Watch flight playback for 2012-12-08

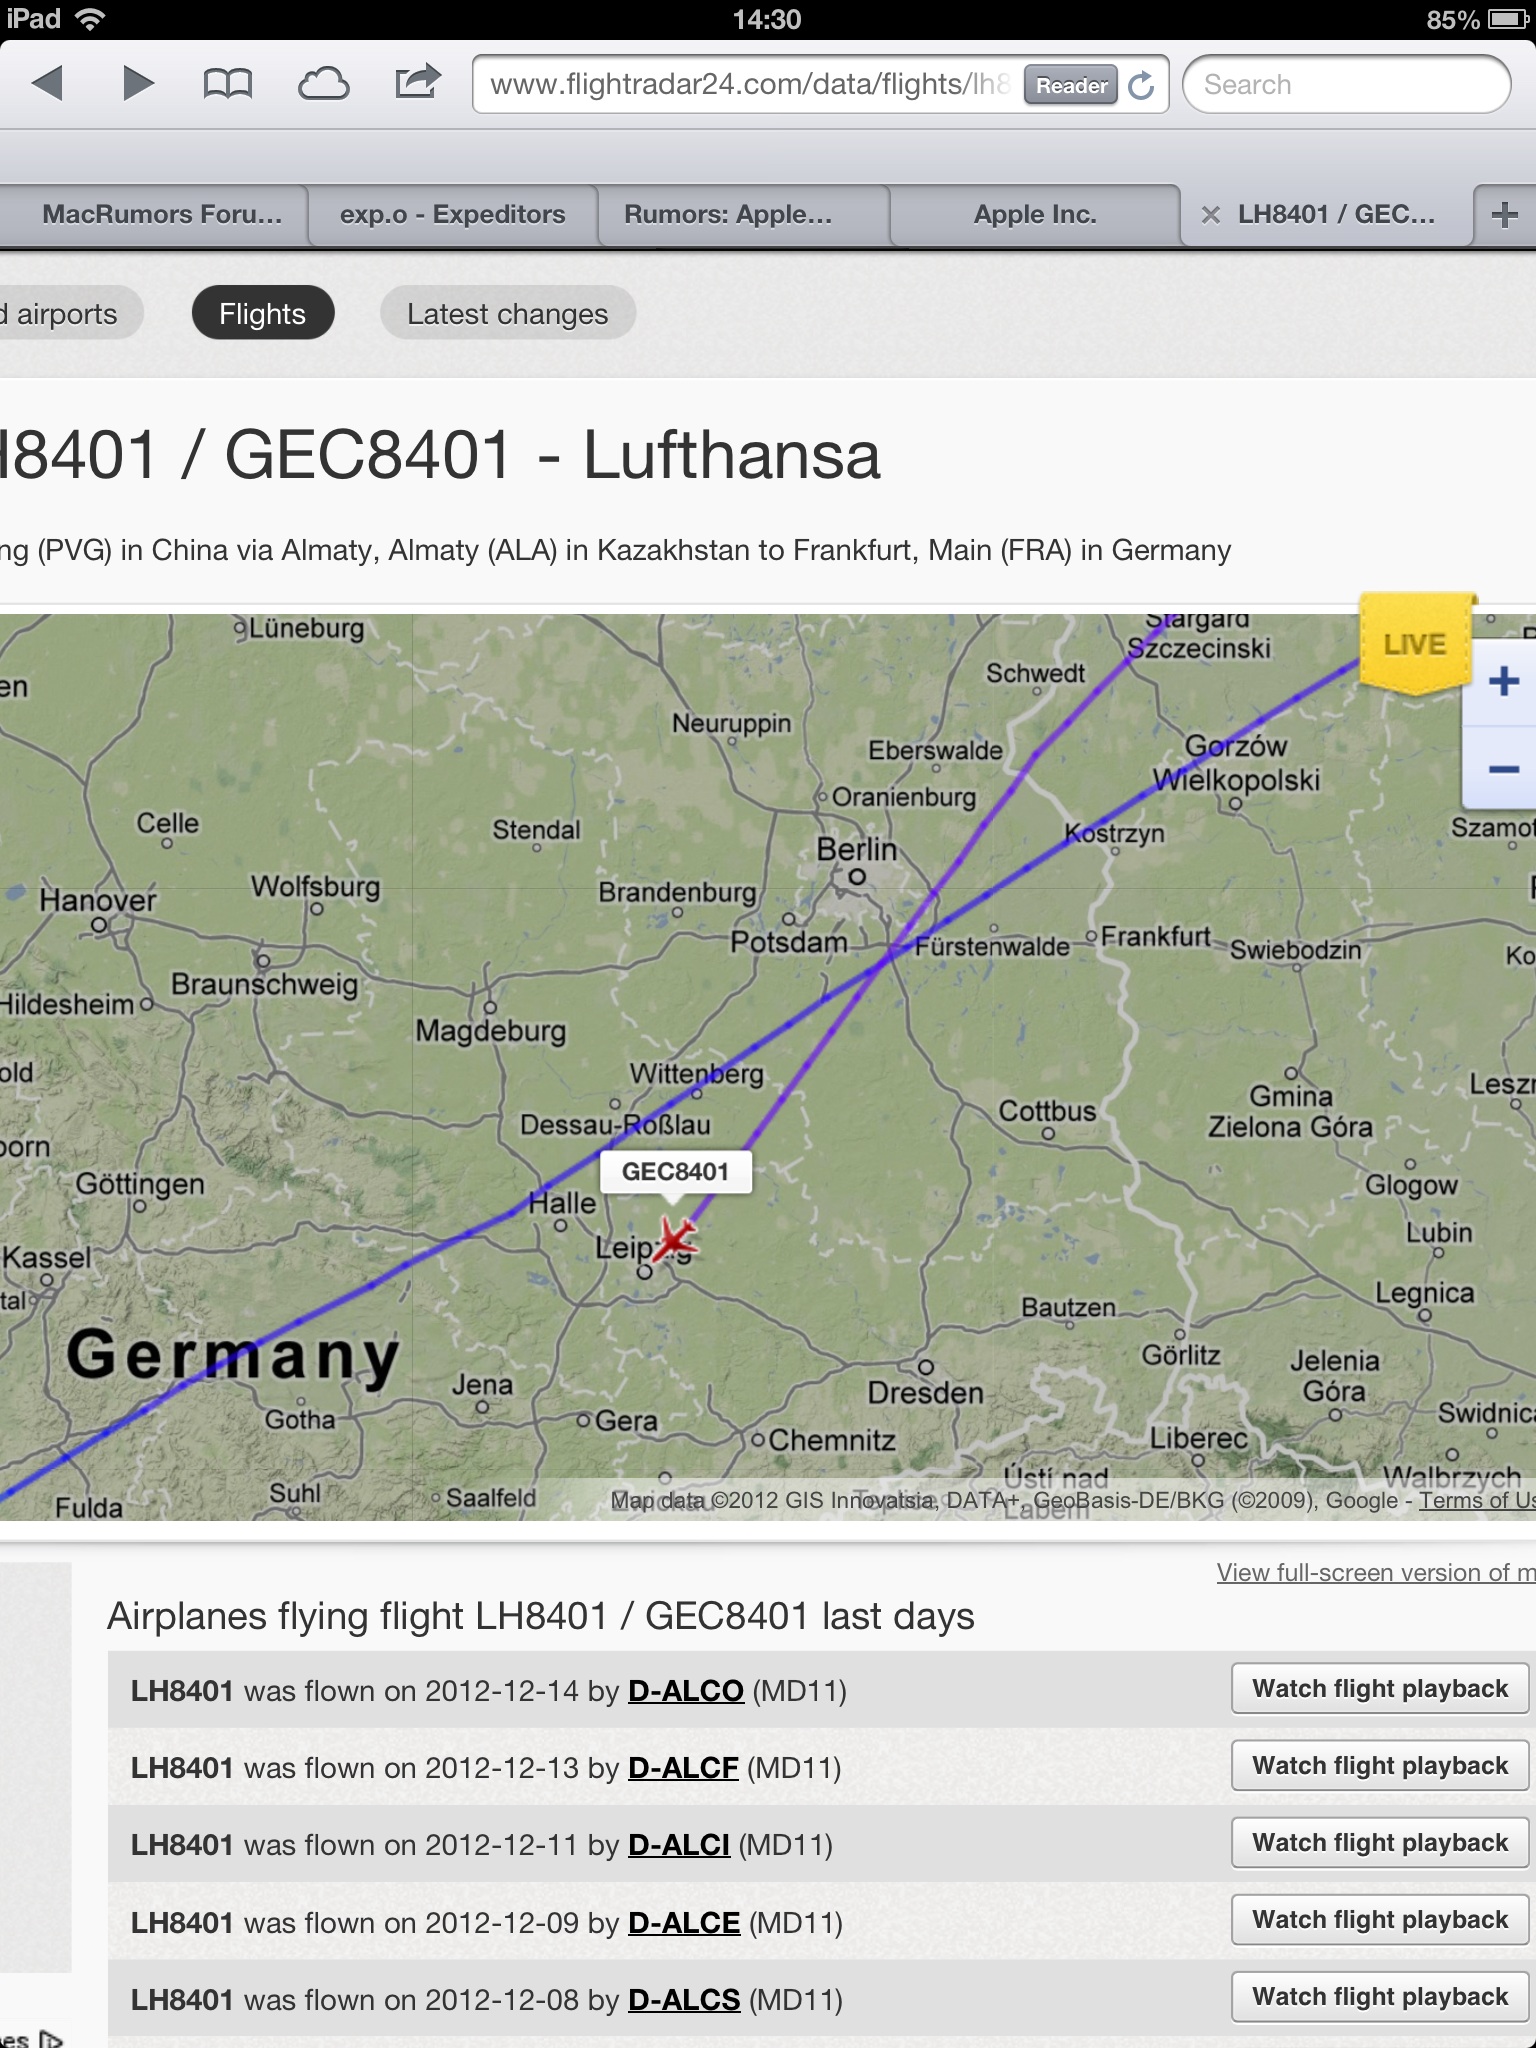pyautogui.click(x=1380, y=1997)
